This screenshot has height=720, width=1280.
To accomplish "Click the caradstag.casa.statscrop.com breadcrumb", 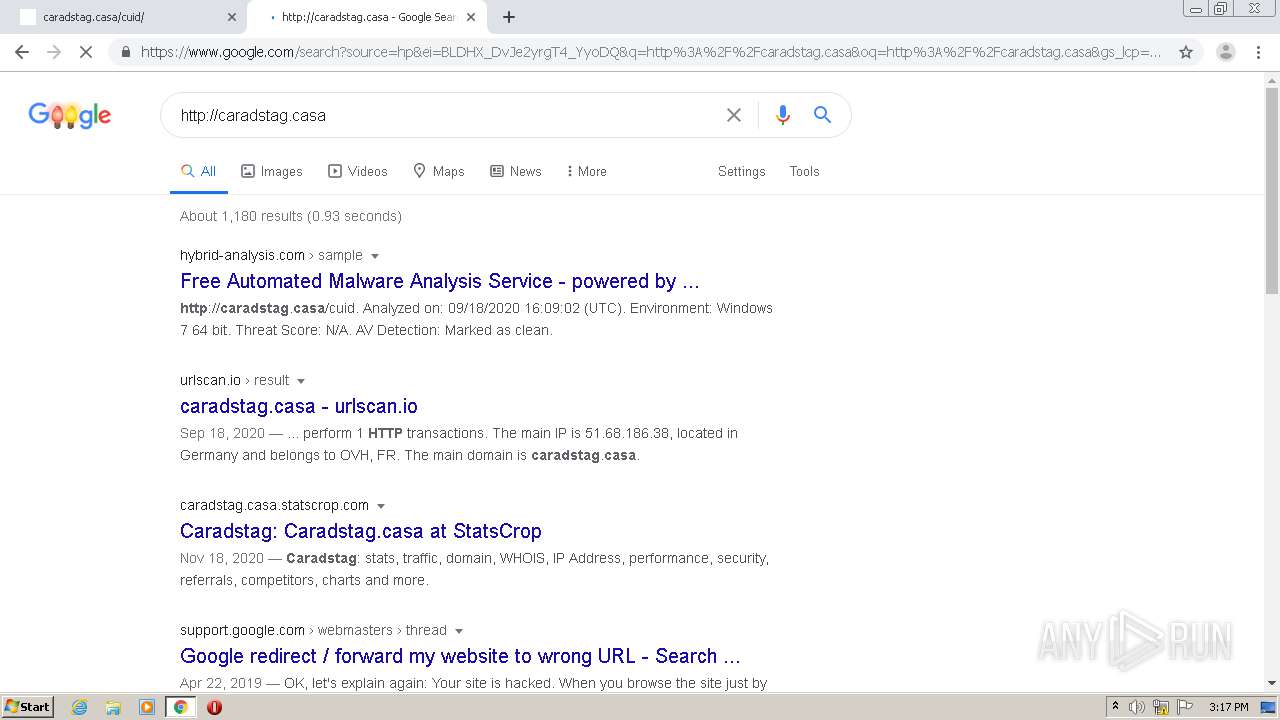I will 274,505.
